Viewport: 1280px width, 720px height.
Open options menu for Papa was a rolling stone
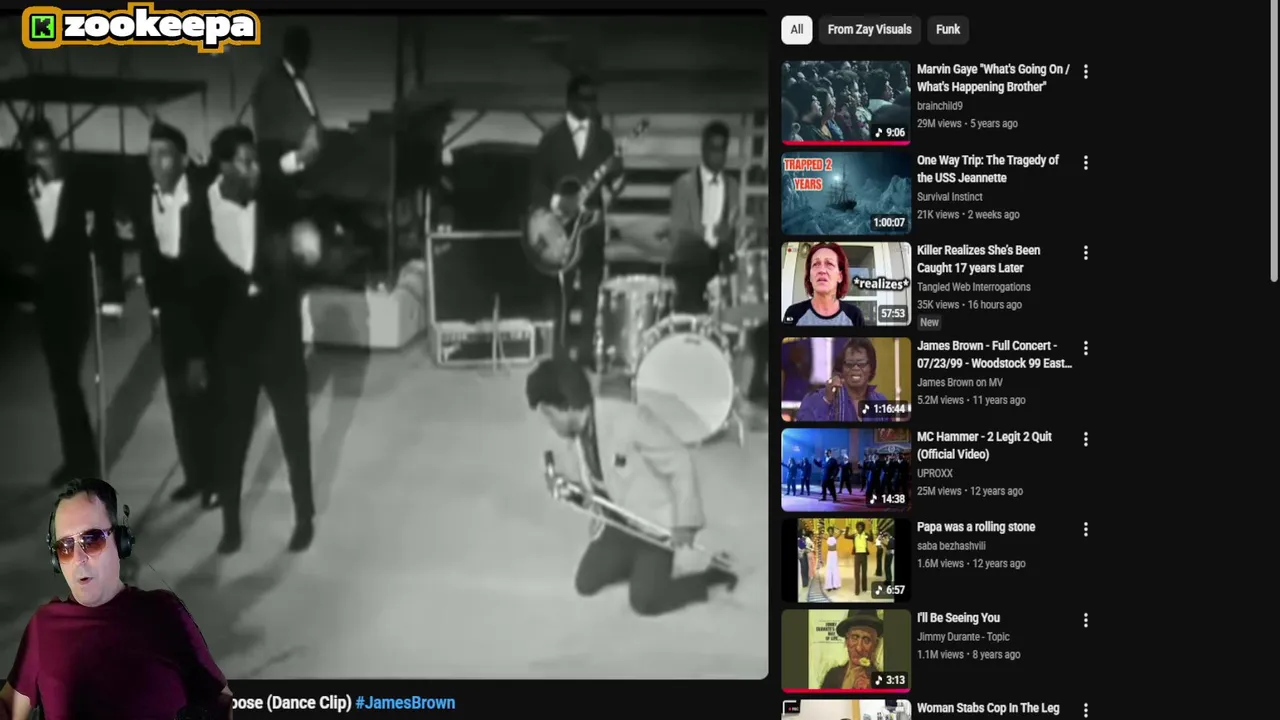pyautogui.click(x=1085, y=529)
